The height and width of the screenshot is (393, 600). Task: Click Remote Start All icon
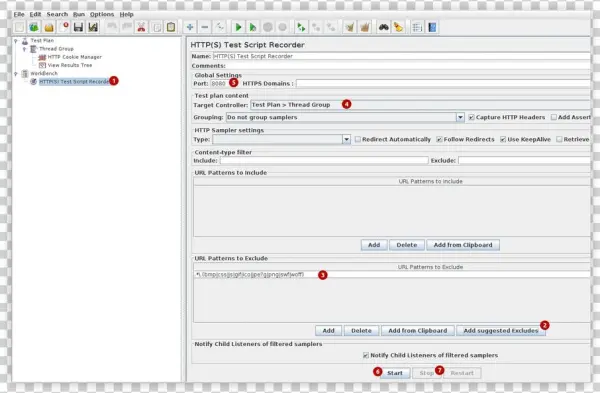[x=301, y=27]
